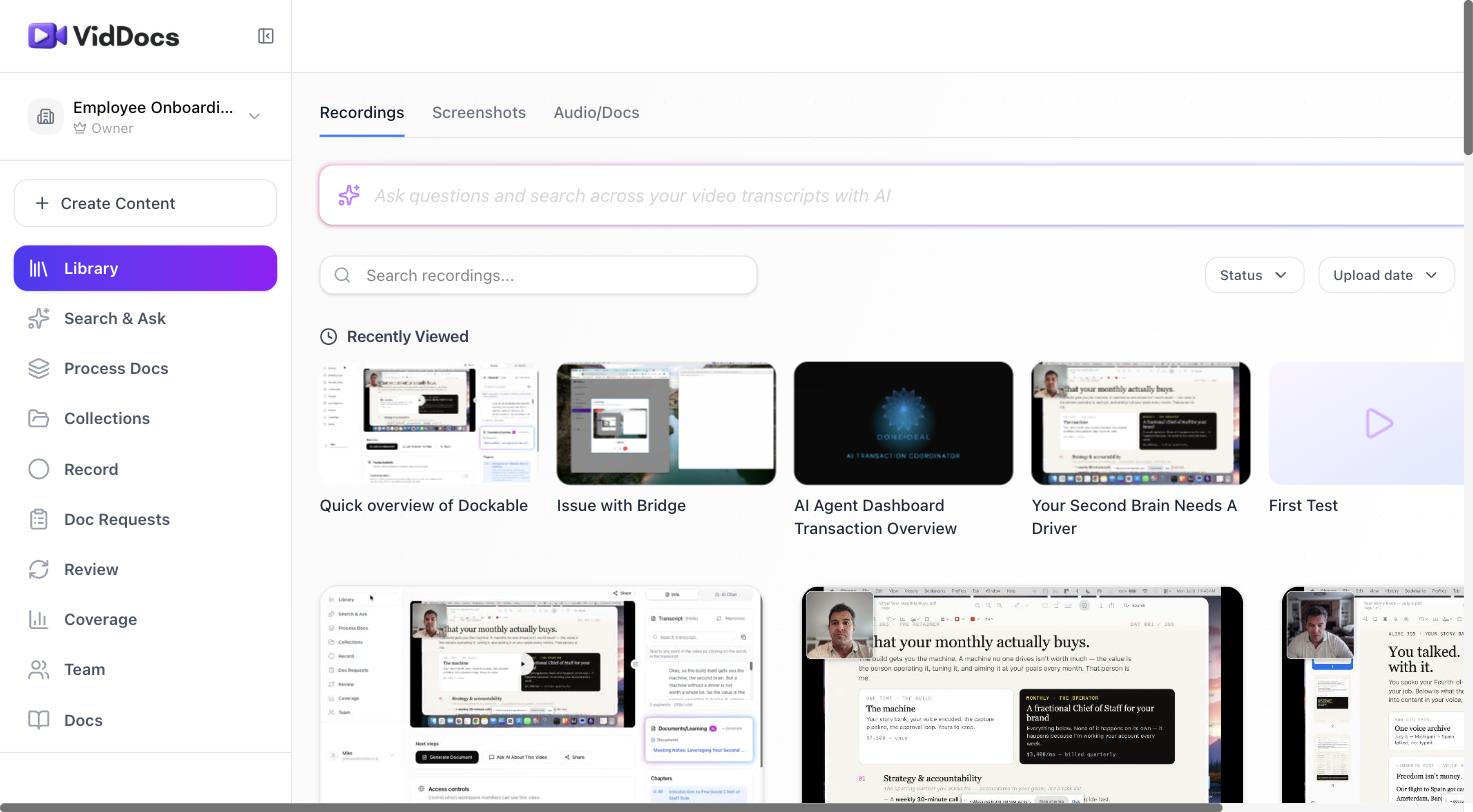Open the first large recording card
Image resolution: width=1473 pixels, height=812 pixels.
(541, 694)
